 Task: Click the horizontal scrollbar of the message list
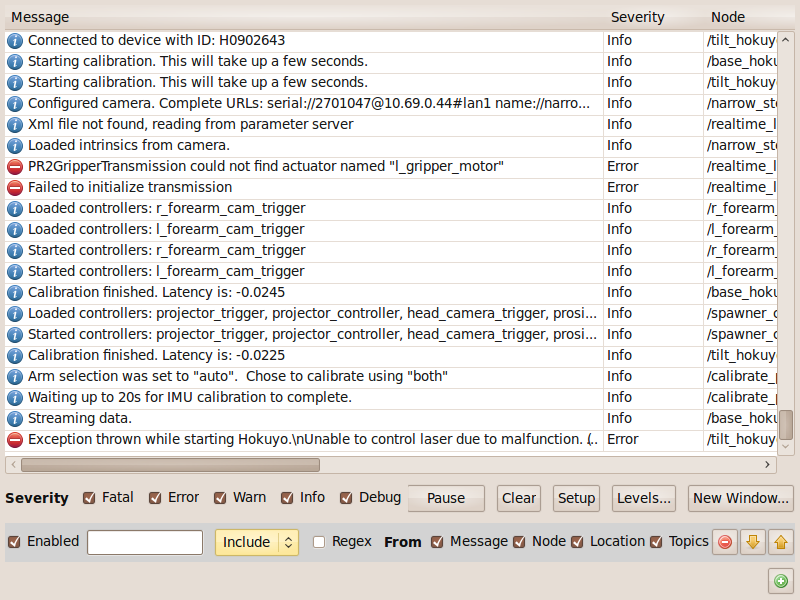pos(170,465)
